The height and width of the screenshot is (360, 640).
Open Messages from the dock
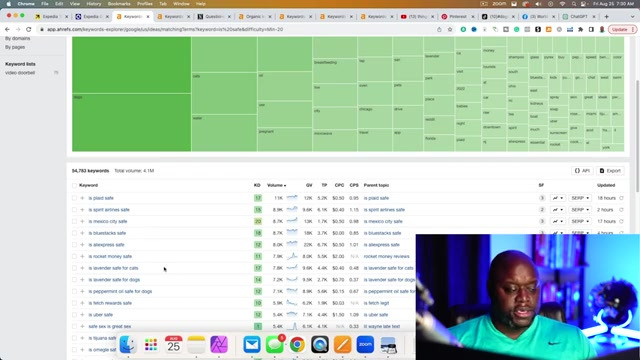[275, 344]
